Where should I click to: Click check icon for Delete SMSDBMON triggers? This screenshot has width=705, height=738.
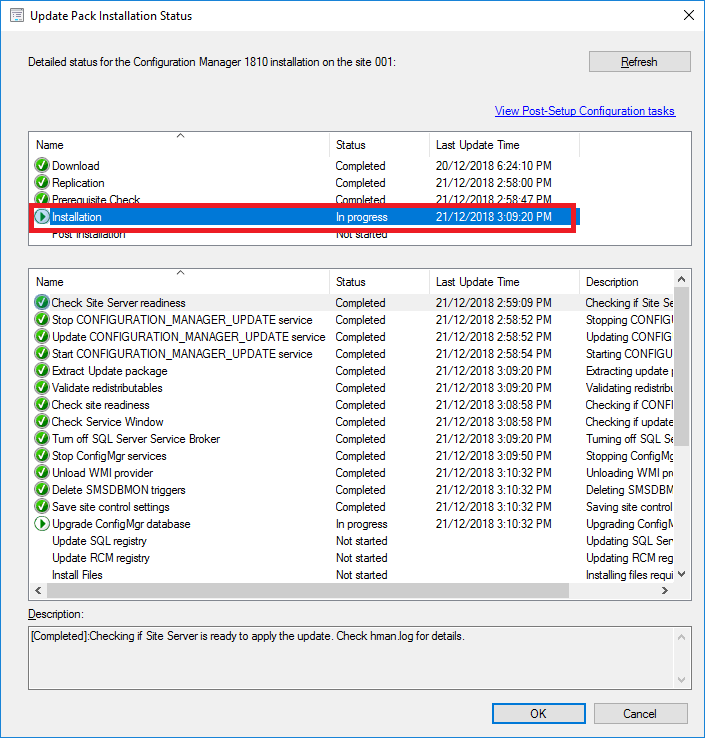click(42, 489)
